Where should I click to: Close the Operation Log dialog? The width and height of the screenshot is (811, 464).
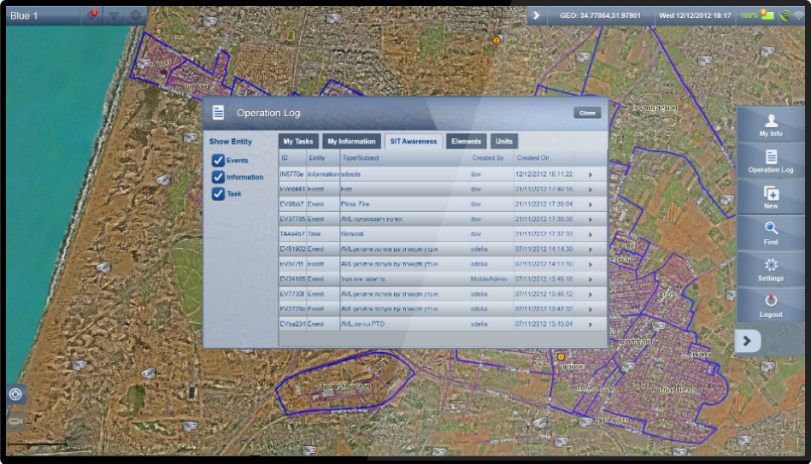tap(587, 113)
